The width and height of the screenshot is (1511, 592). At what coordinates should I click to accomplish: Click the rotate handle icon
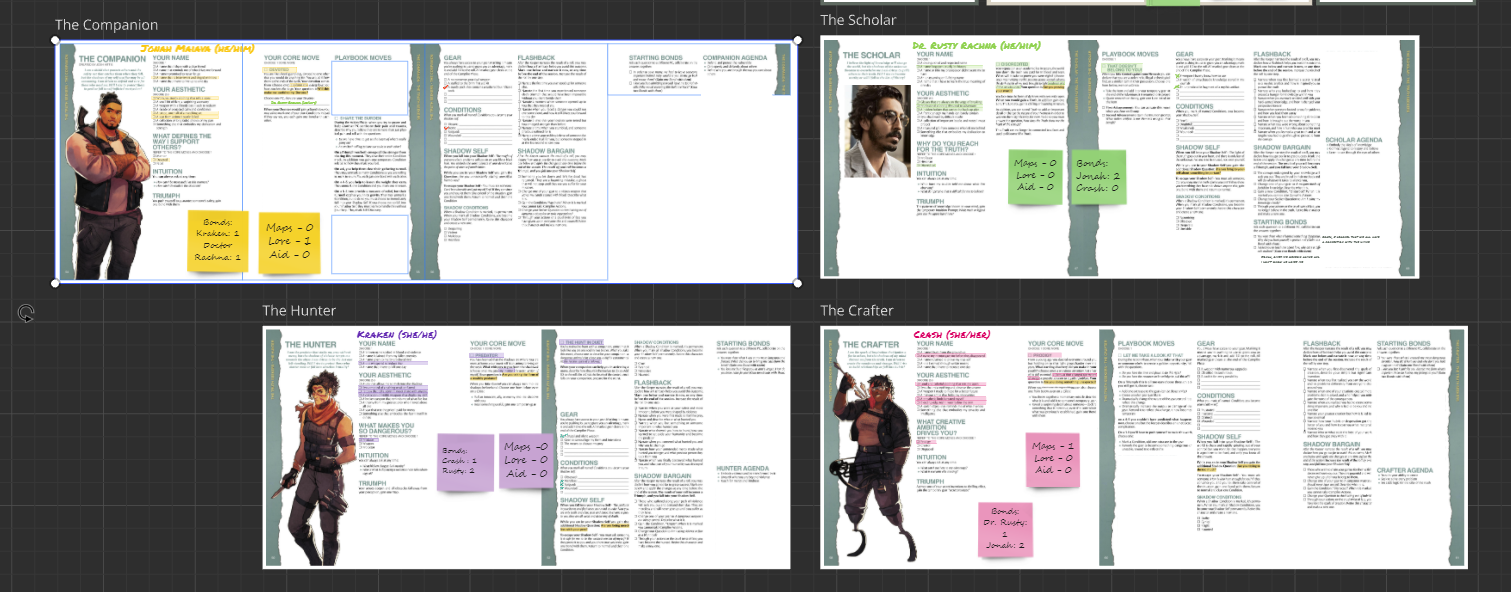click(27, 314)
